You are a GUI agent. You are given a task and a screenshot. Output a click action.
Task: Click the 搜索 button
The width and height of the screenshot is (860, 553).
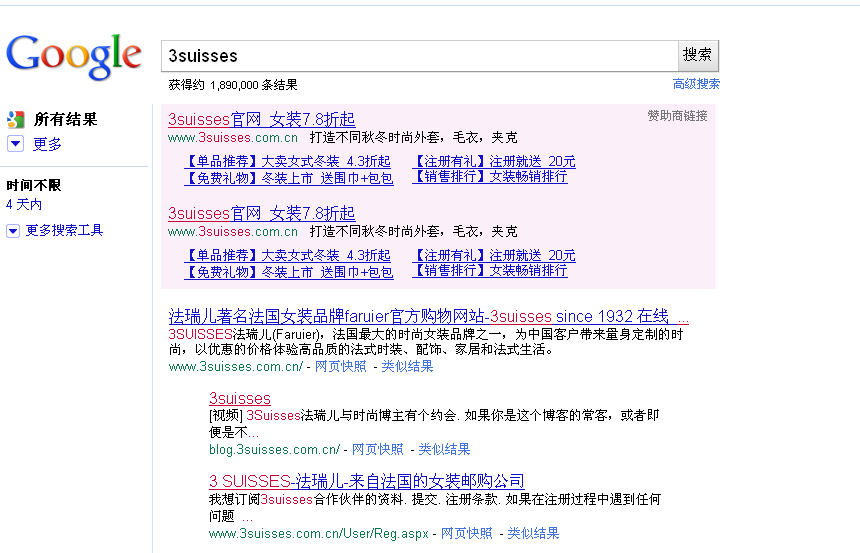[698, 55]
